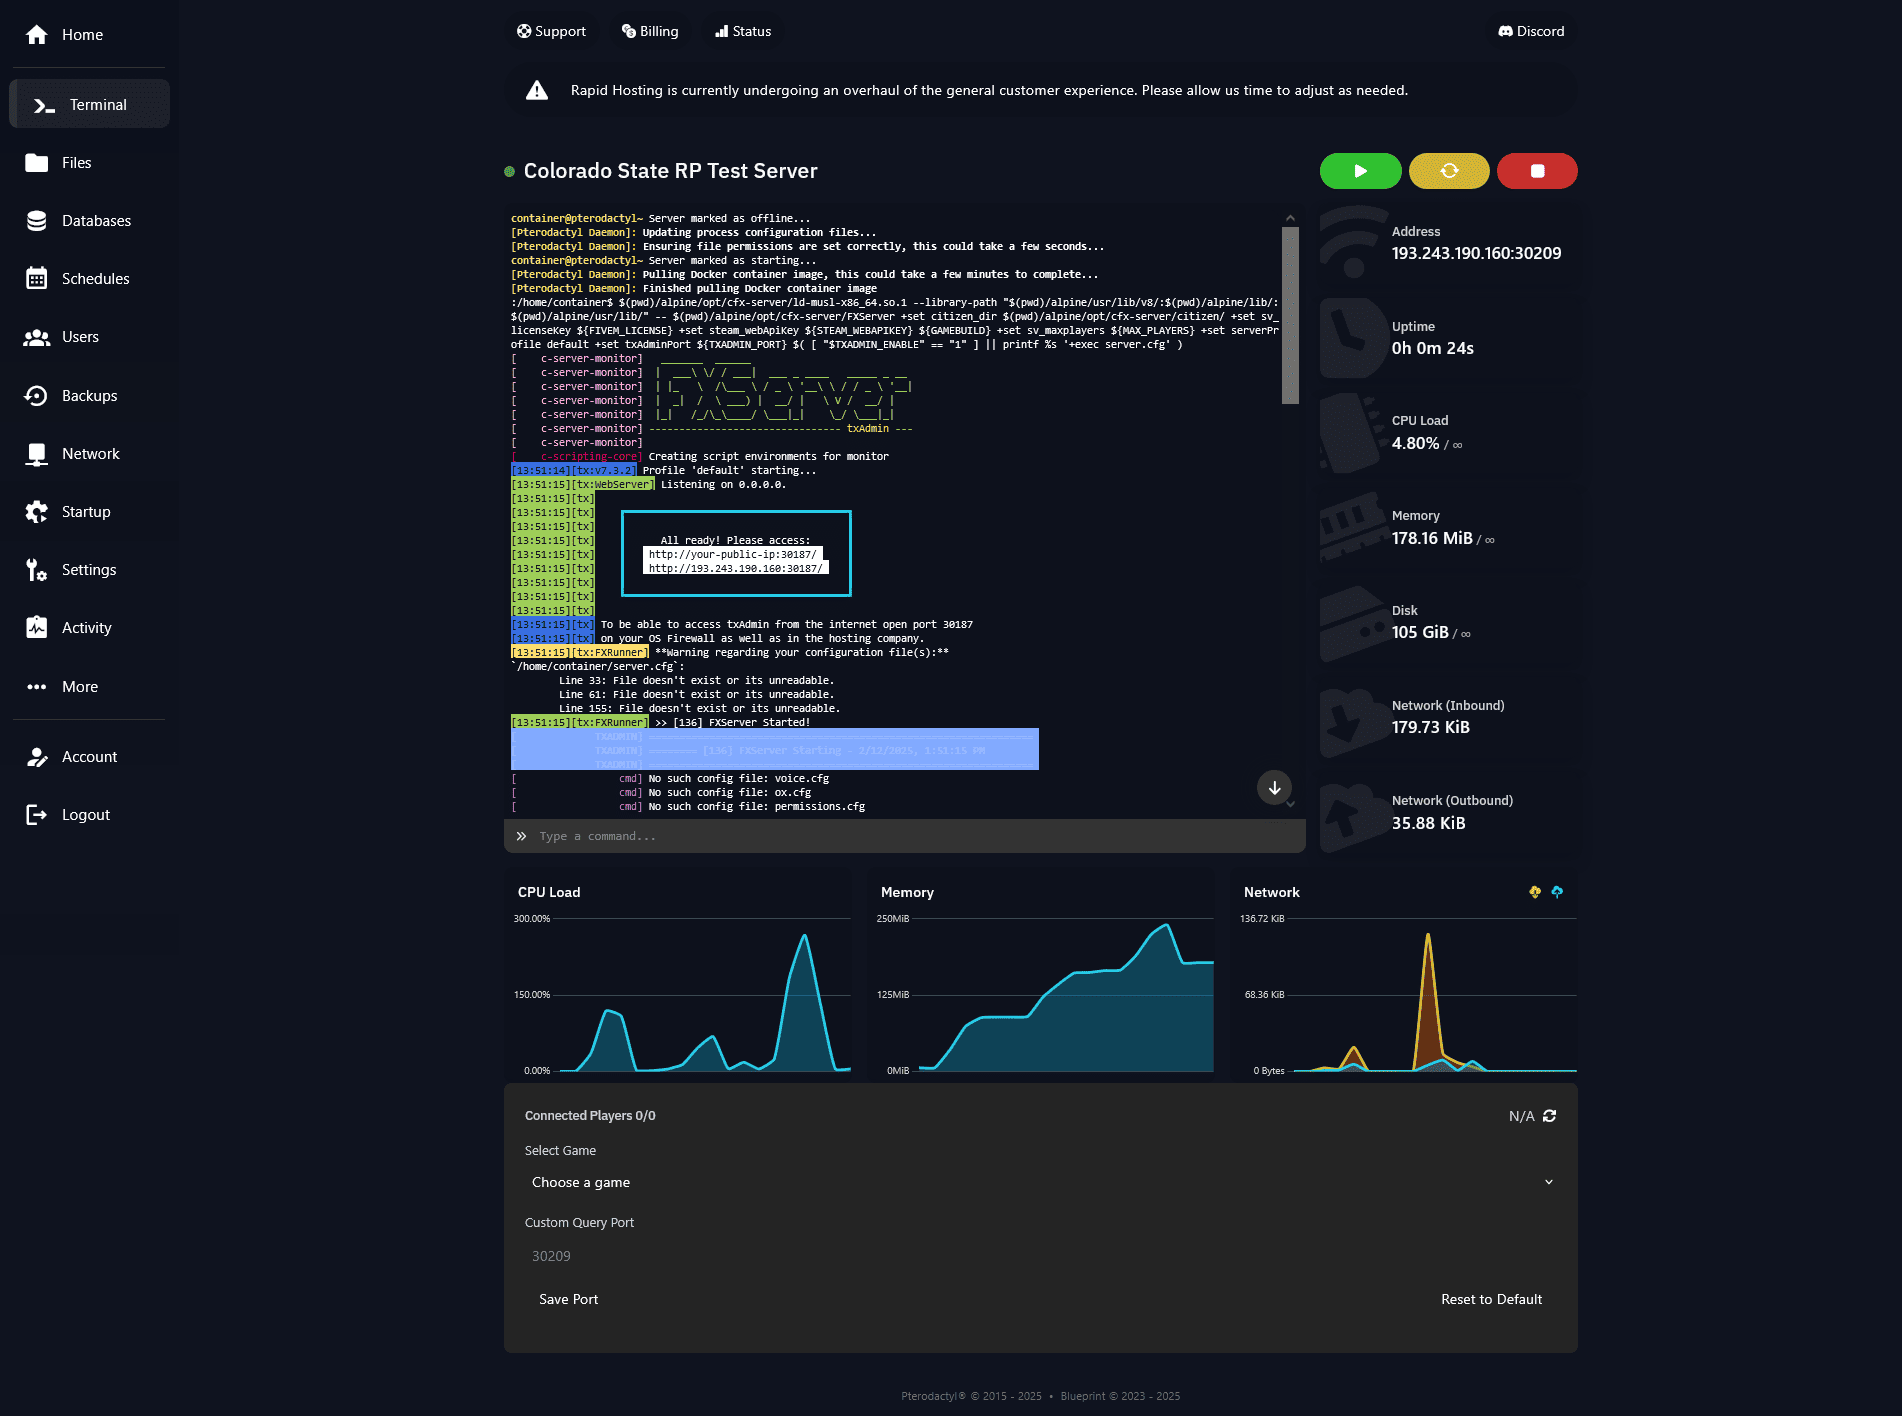Click the Discord logo icon
The image size is (1902, 1416).
pos(1505,31)
